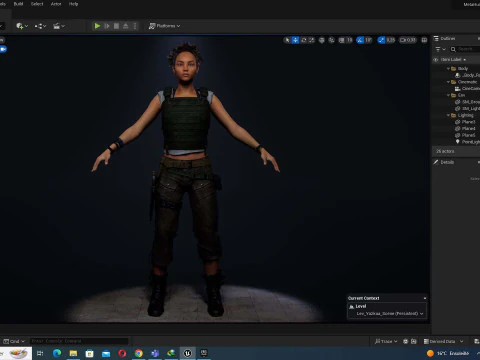Open the Select menu
Viewport: 480px width, 360px height.
[x=37, y=4]
